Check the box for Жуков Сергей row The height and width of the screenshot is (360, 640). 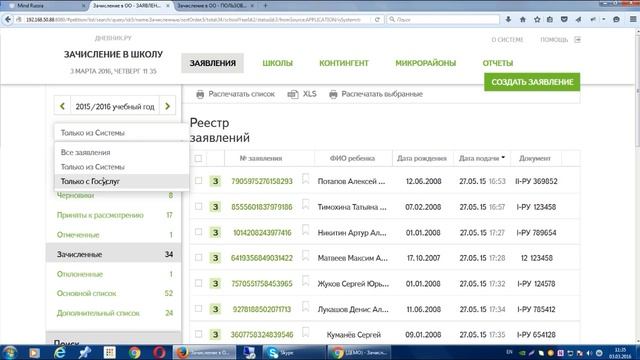198,283
